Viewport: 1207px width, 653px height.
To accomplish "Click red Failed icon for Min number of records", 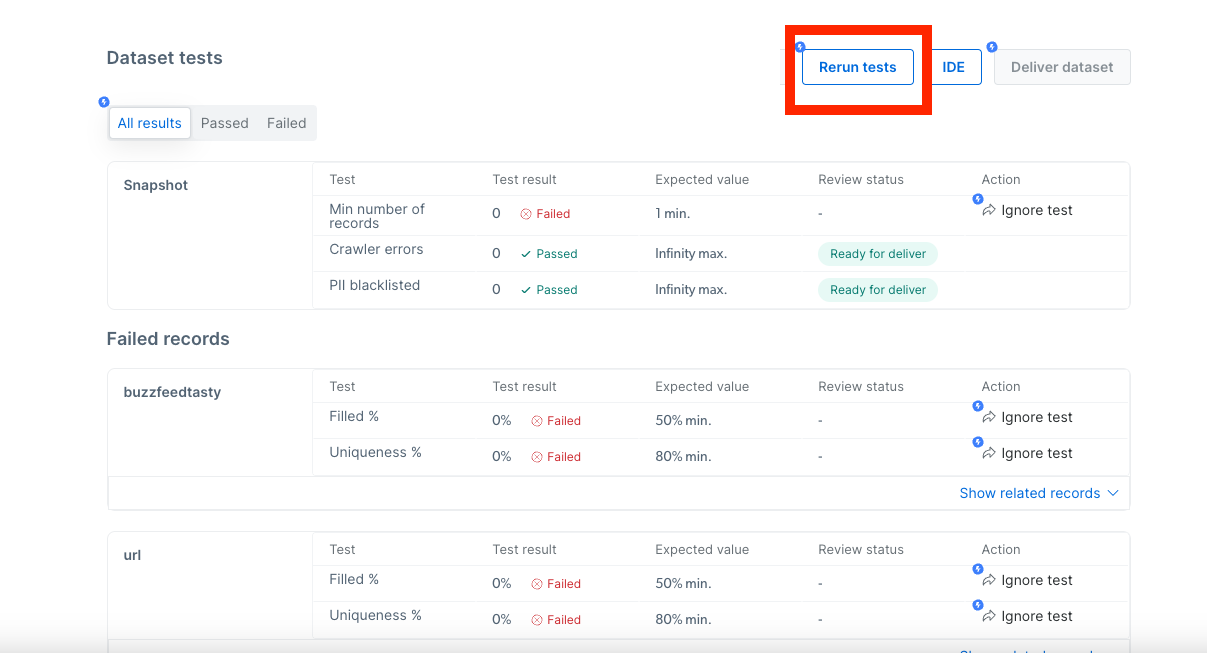I will tap(526, 214).
